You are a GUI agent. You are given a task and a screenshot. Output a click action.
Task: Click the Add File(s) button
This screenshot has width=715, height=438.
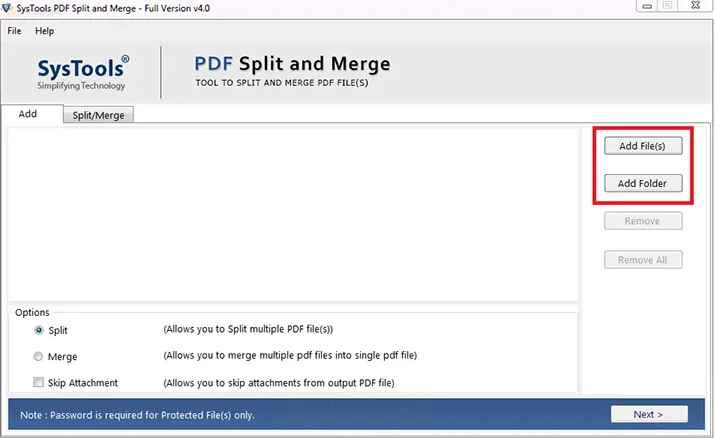[643, 146]
